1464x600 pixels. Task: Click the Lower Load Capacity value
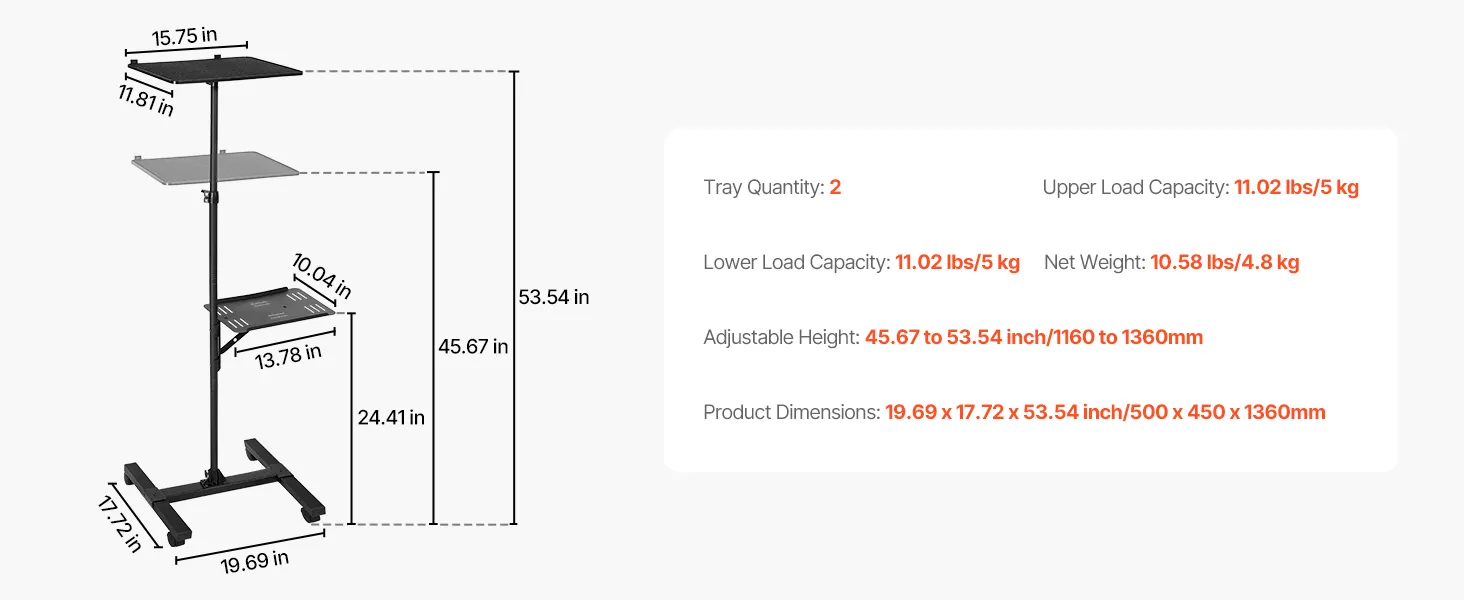957,262
